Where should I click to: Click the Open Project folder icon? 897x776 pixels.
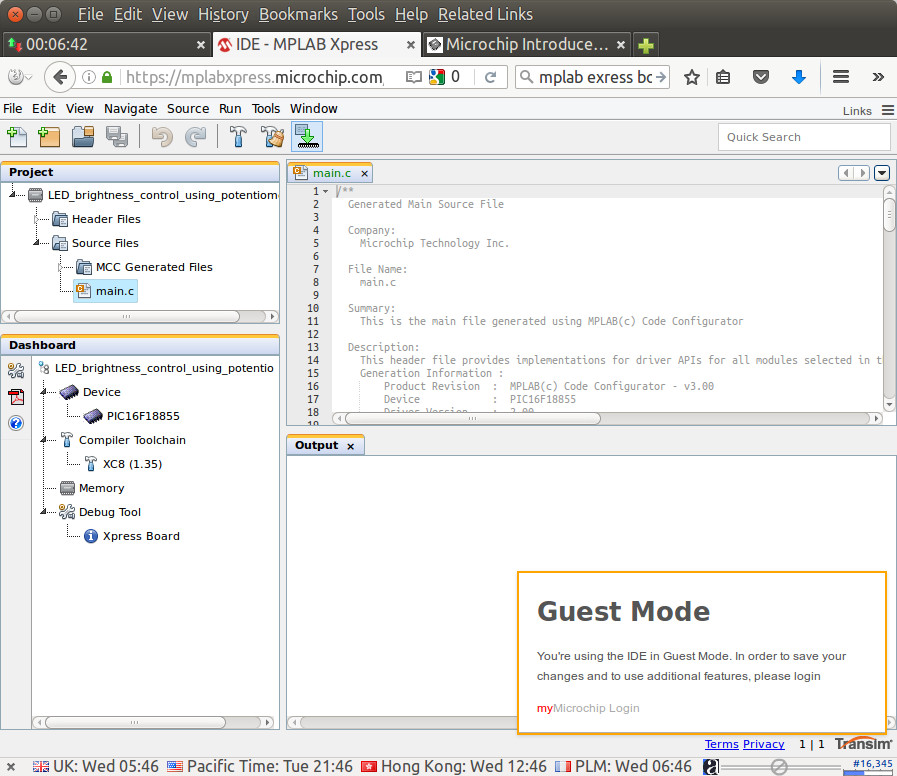coord(83,137)
